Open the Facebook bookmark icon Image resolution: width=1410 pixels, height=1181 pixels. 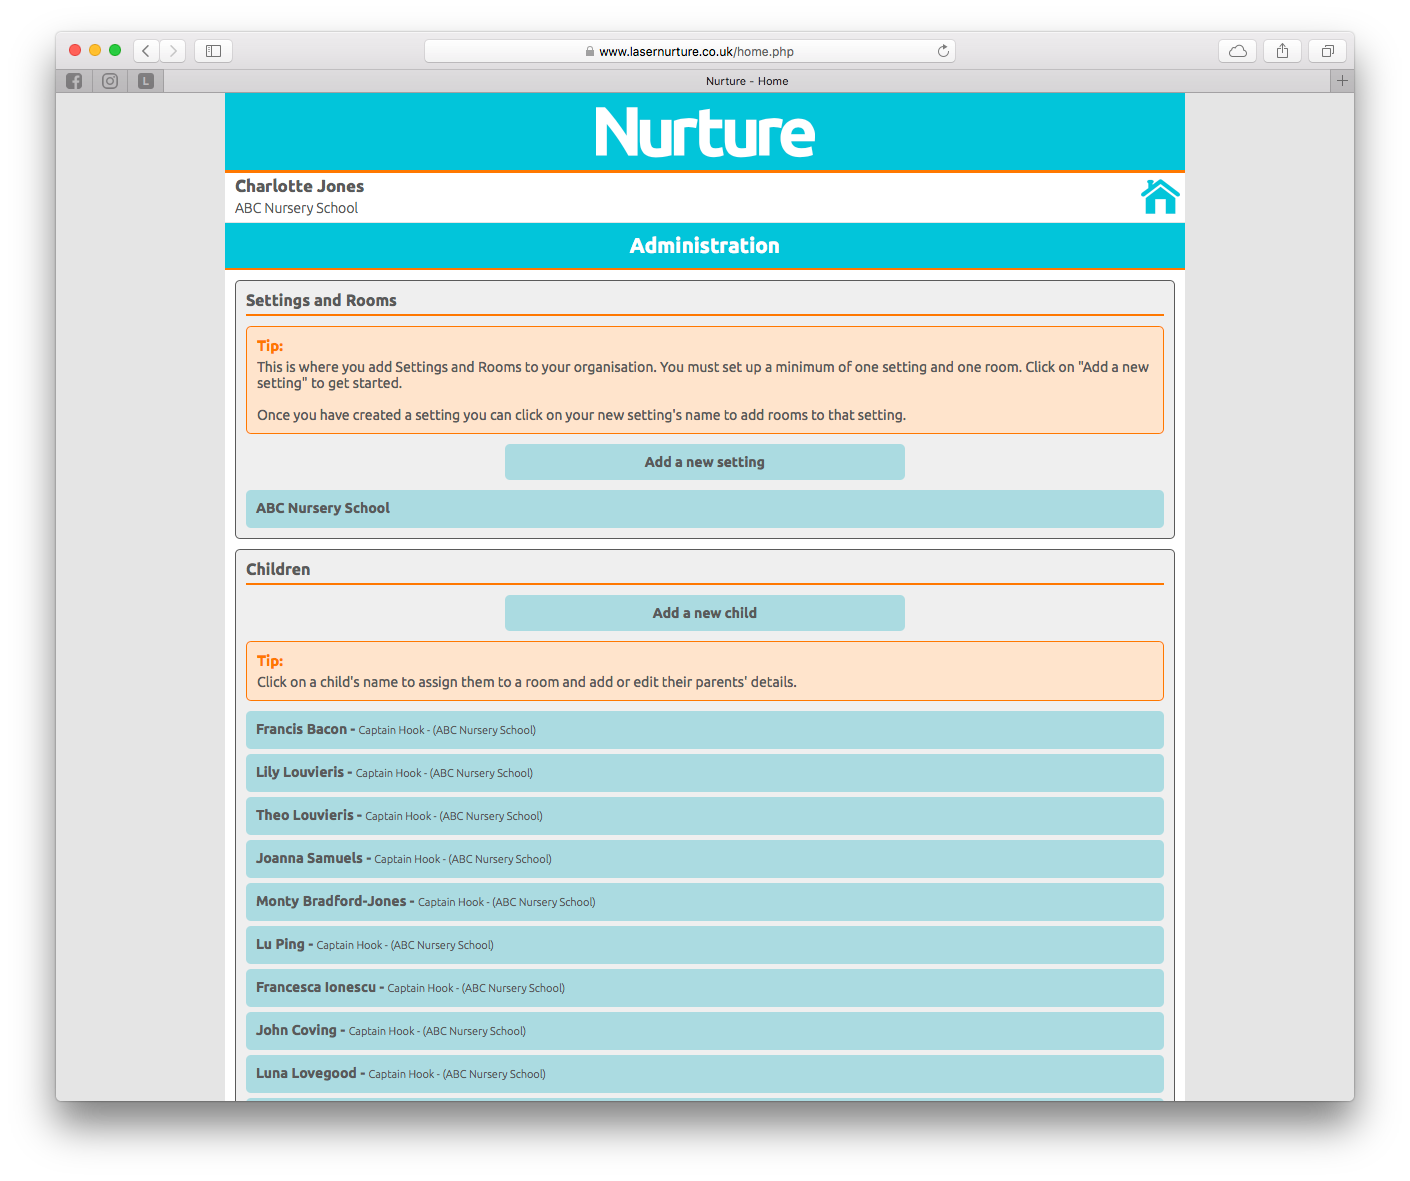[74, 81]
